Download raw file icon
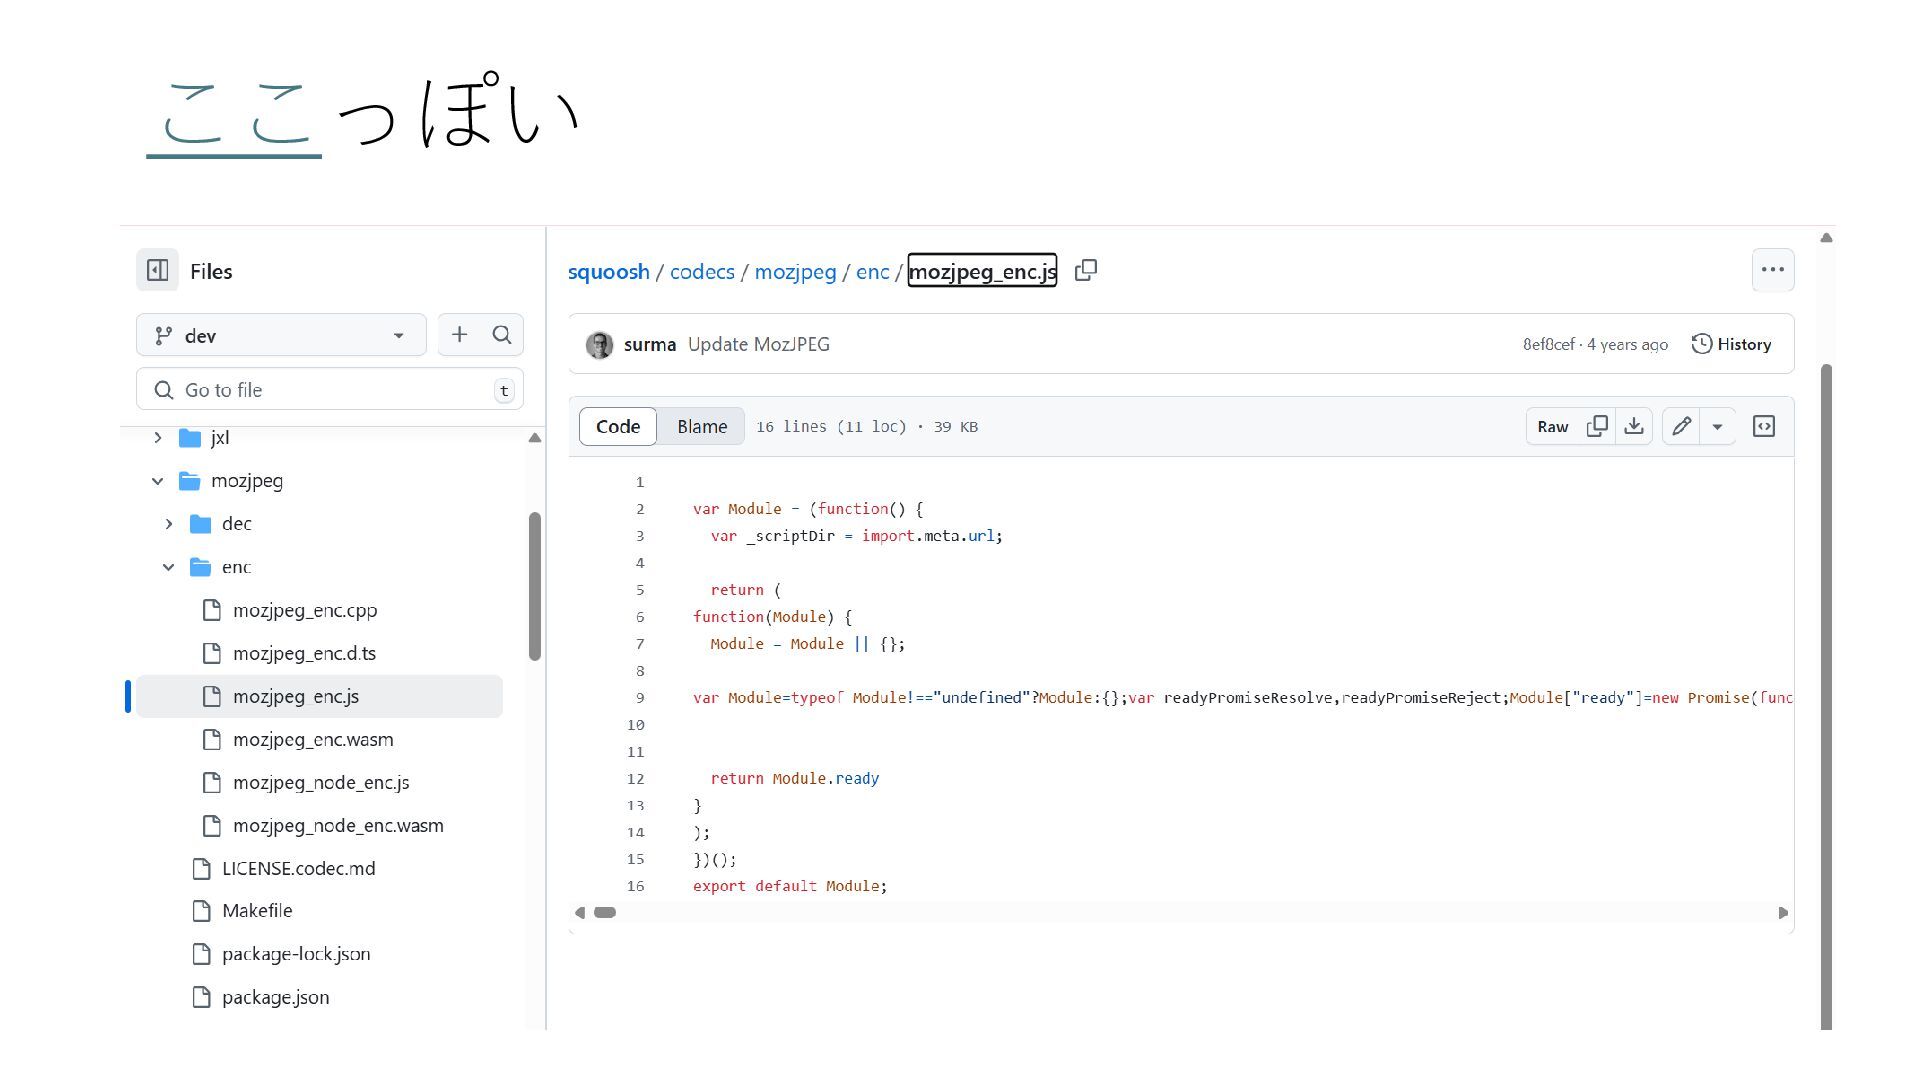 (x=1634, y=426)
